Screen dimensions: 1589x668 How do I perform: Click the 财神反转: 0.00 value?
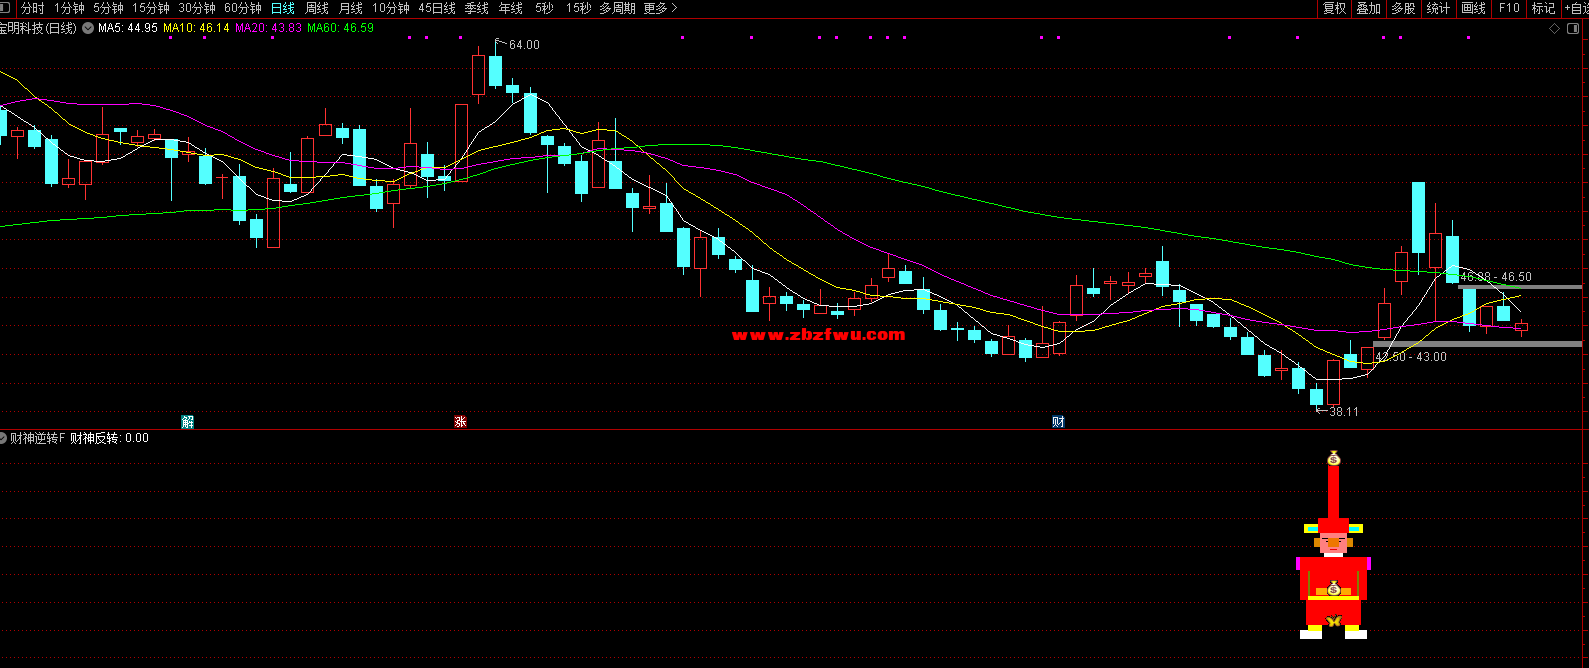pyautogui.click(x=109, y=438)
